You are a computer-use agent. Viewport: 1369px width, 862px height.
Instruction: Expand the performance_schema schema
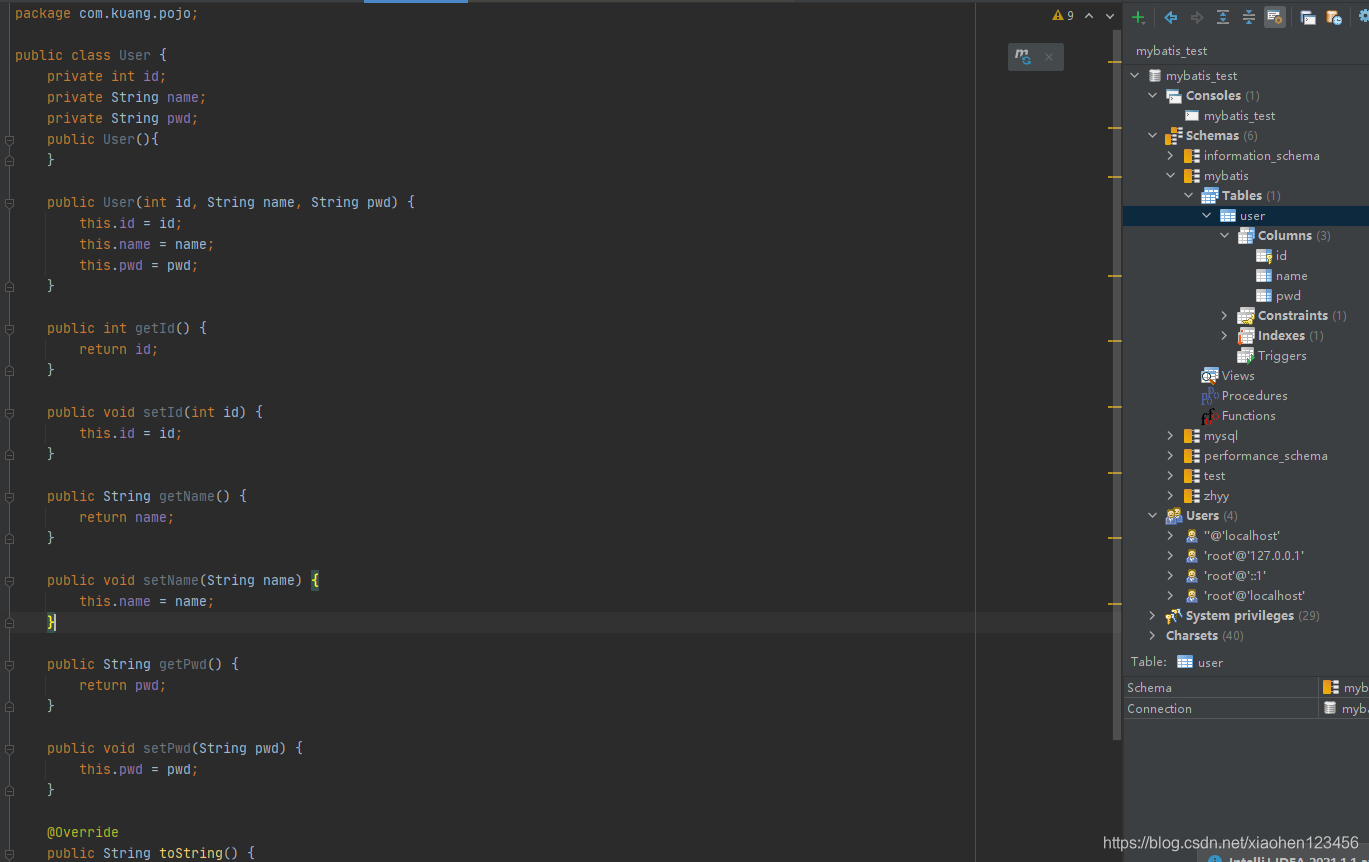tap(1170, 456)
